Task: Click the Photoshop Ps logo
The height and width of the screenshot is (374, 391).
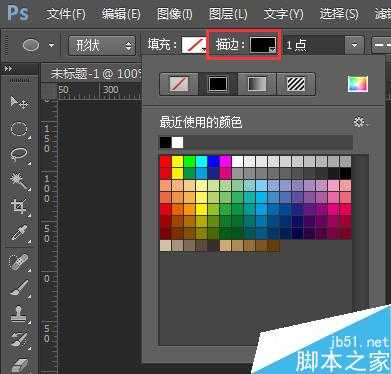Action: click(18, 13)
